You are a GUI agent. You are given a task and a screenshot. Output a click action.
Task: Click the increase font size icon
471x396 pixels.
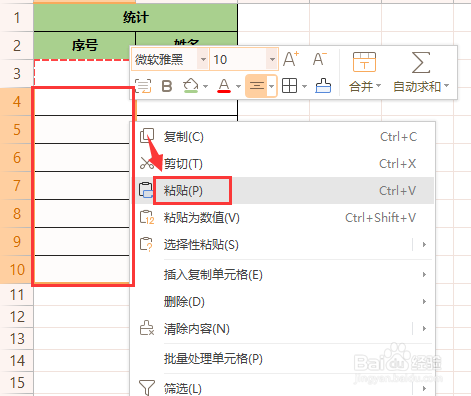[291, 59]
